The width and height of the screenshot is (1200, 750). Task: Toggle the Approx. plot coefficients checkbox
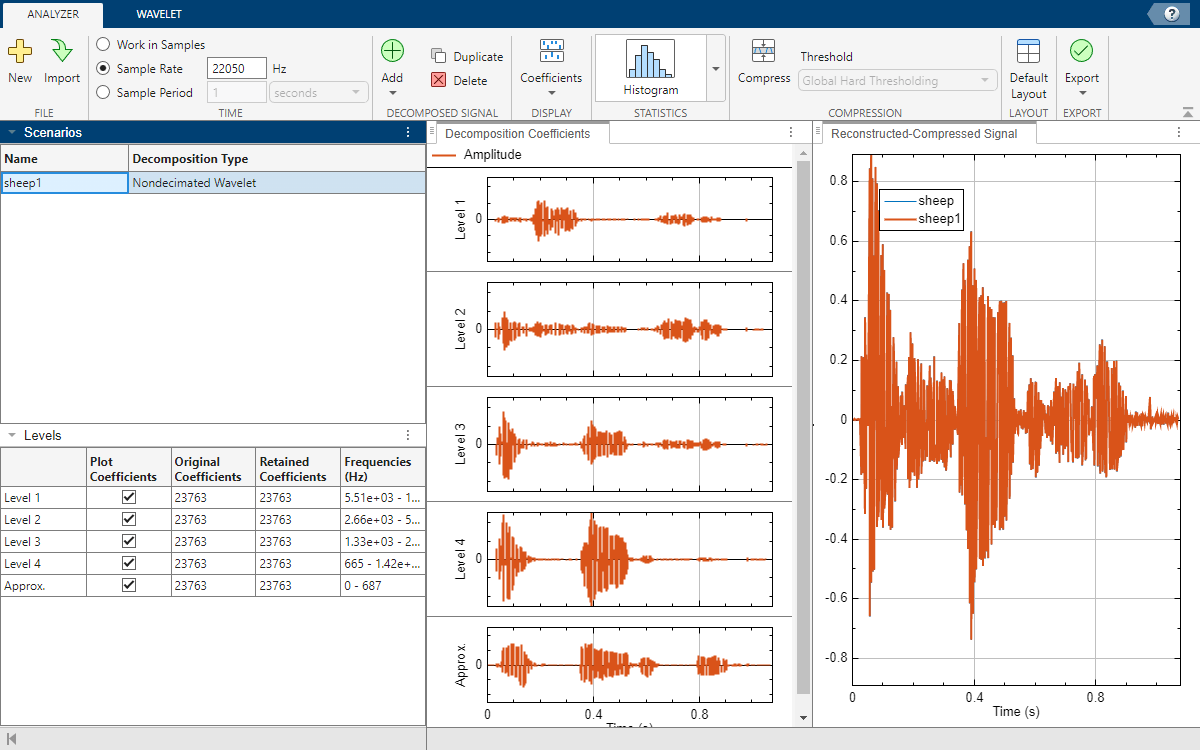pos(128,585)
